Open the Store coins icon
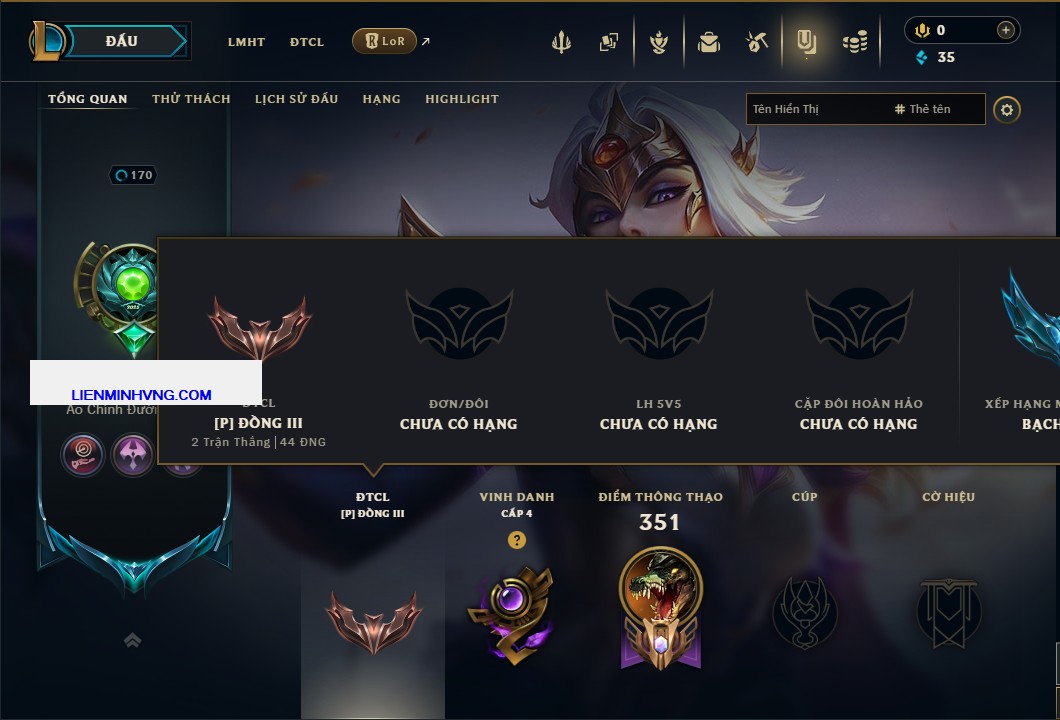The height and width of the screenshot is (720, 1060). [855, 43]
